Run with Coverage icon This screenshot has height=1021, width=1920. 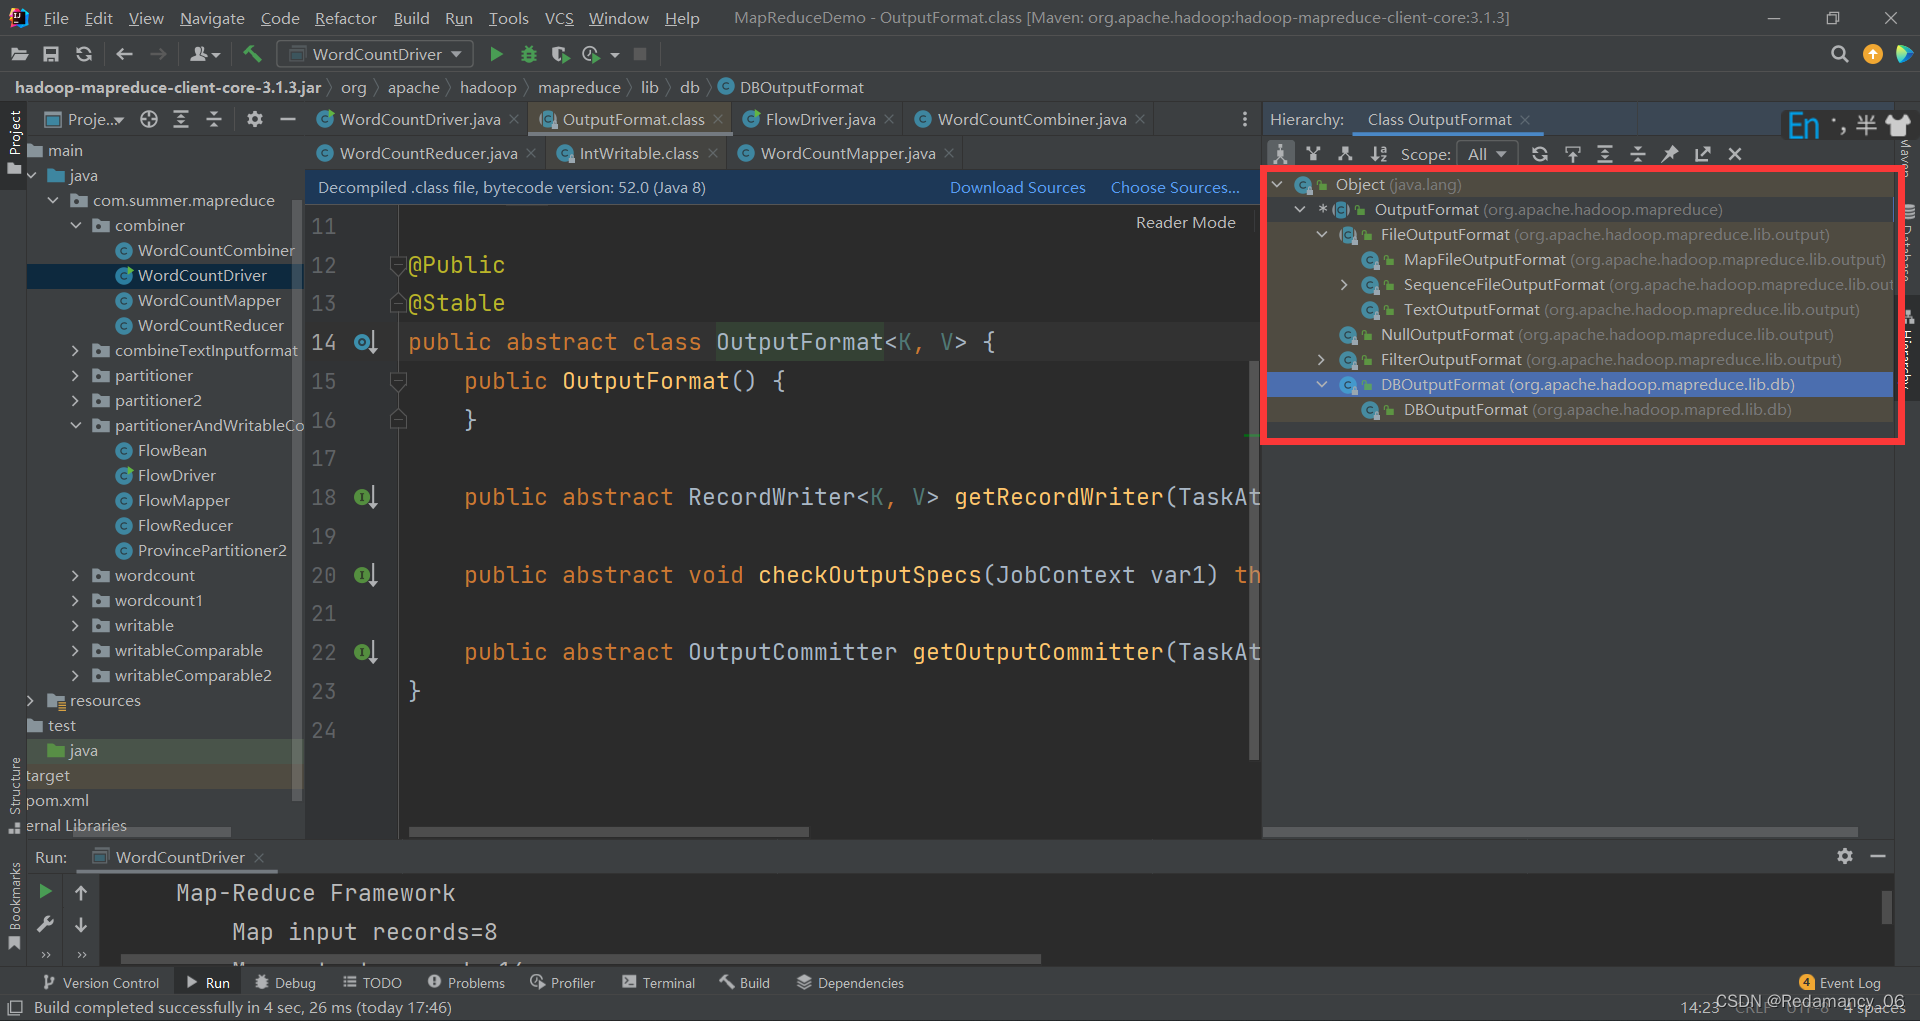(x=560, y=54)
